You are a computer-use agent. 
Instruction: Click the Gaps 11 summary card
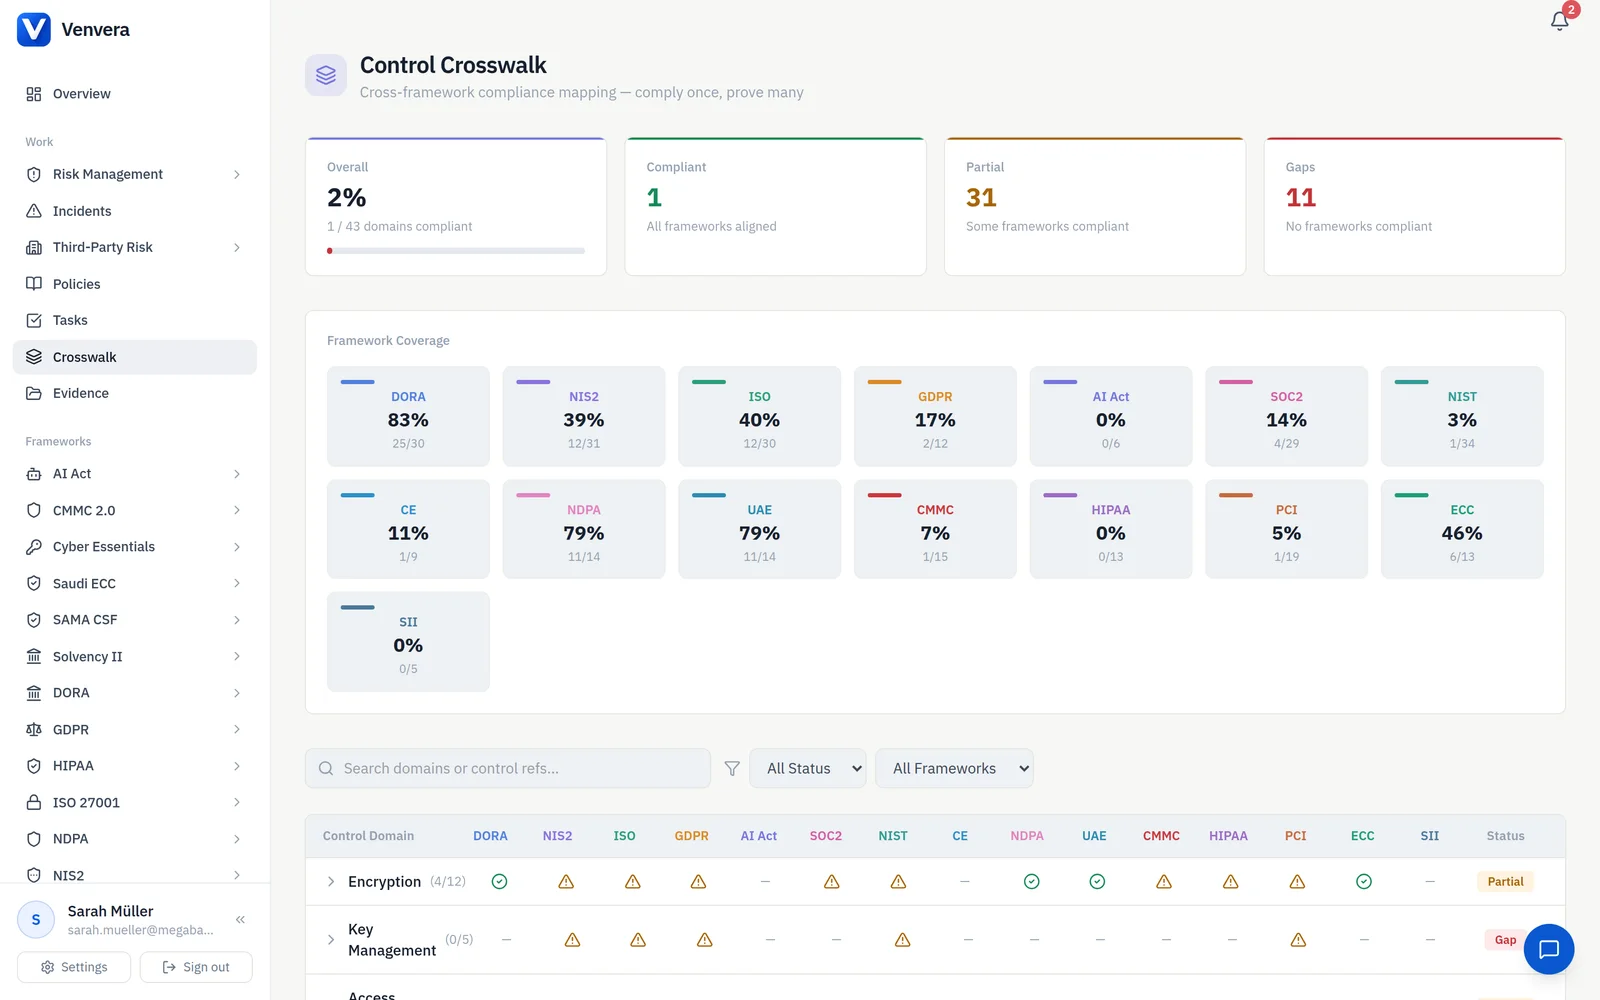point(1415,206)
